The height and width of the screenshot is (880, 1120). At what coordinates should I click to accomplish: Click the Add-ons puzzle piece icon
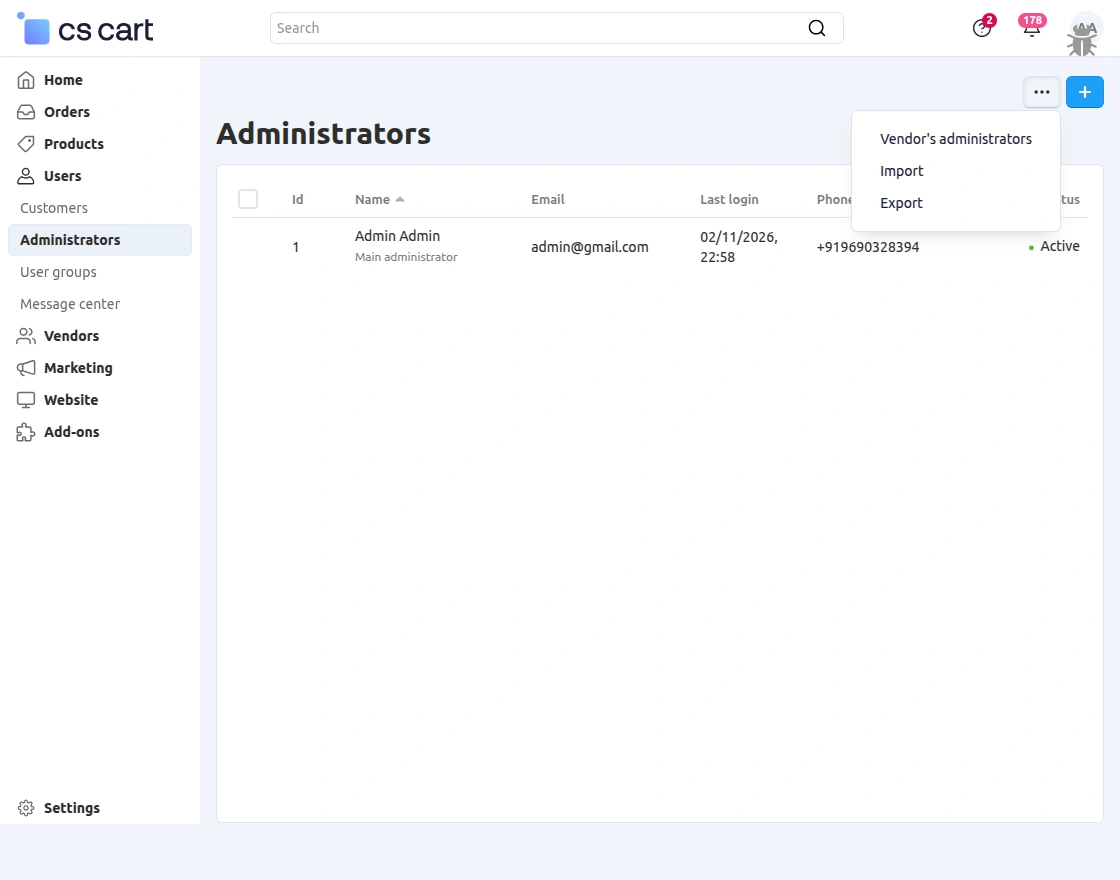pyautogui.click(x=25, y=432)
